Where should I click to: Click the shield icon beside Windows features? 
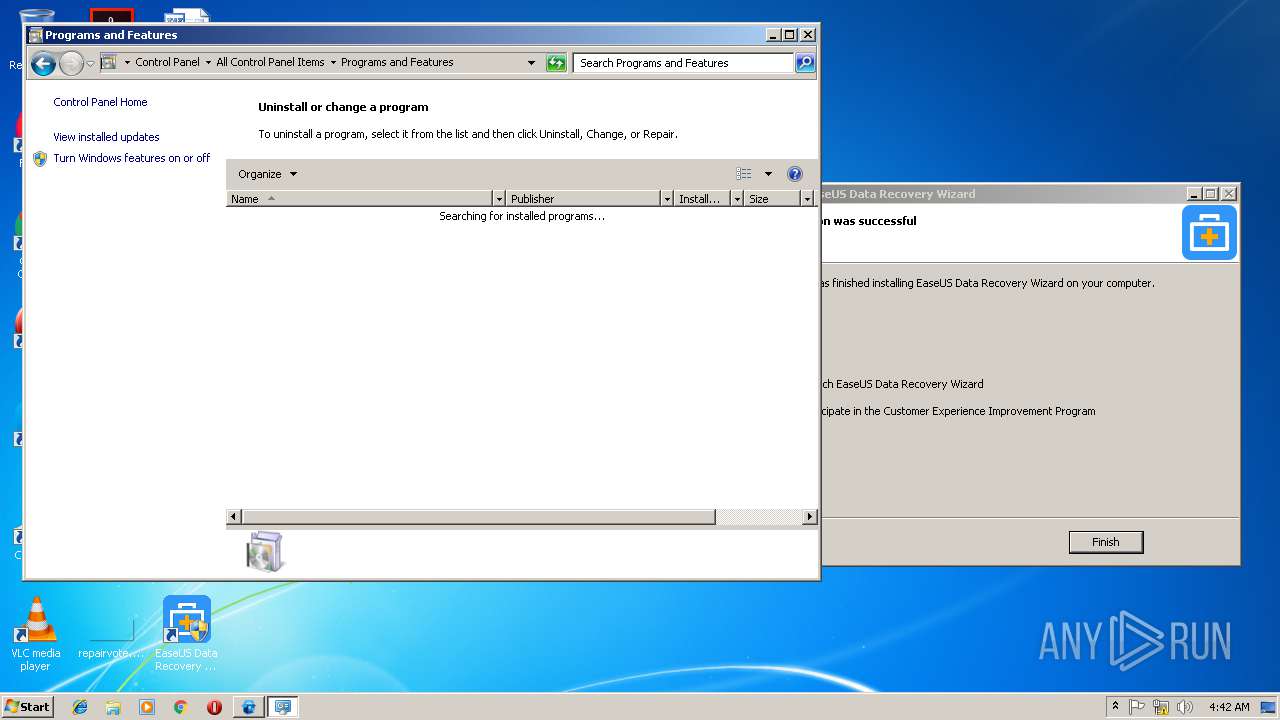click(40, 158)
